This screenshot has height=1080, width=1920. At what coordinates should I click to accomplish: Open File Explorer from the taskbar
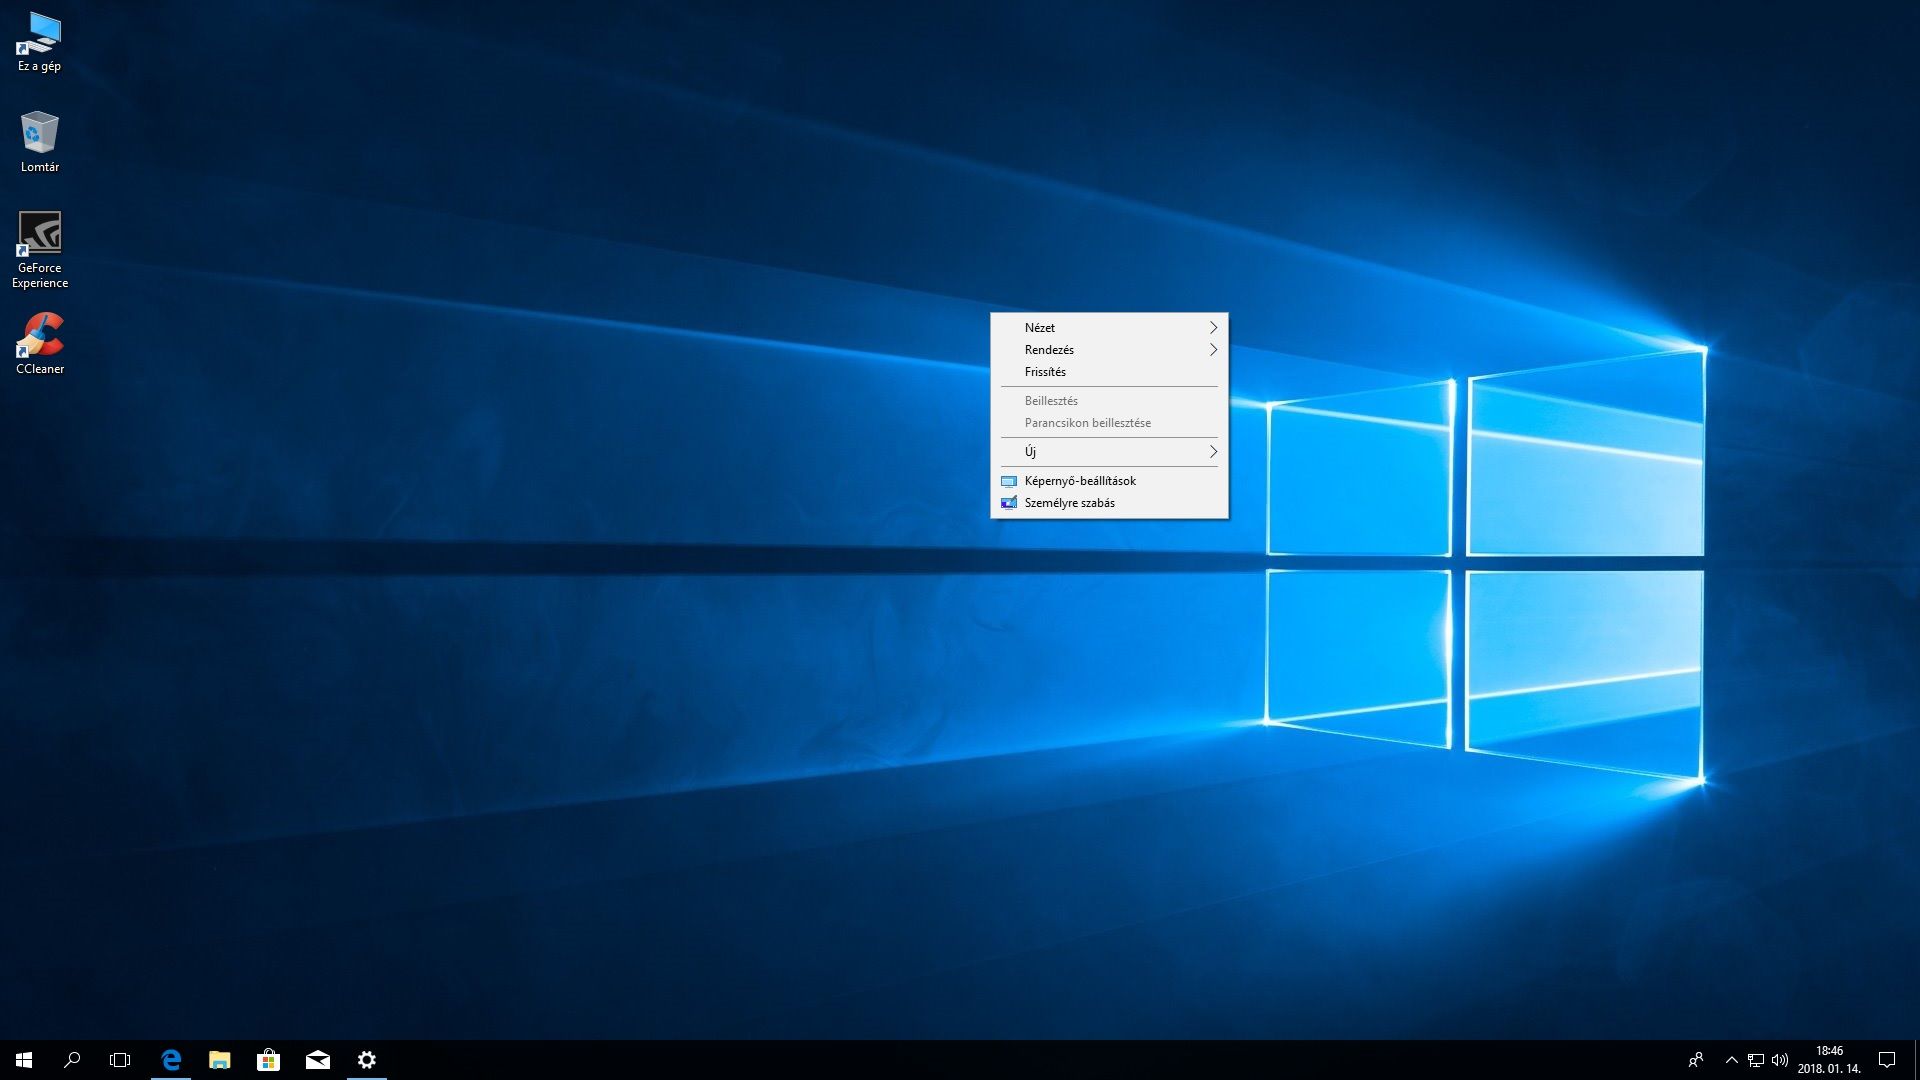tap(220, 1060)
